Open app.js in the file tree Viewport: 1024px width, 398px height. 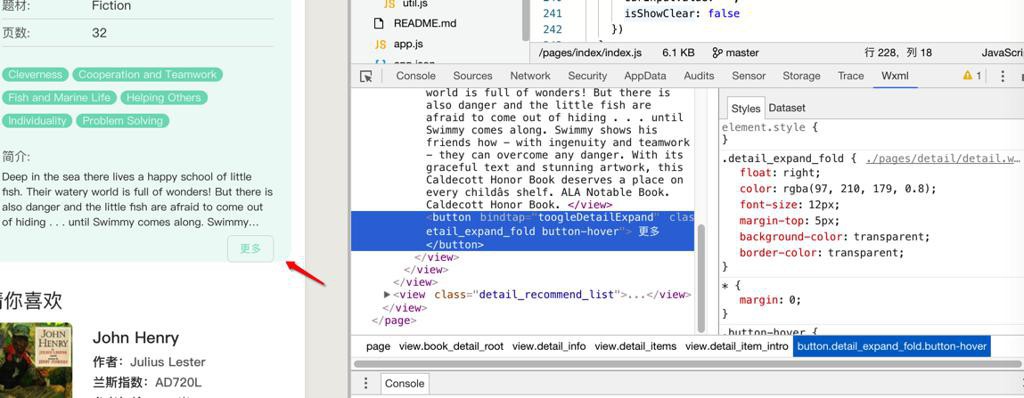[x=408, y=44]
